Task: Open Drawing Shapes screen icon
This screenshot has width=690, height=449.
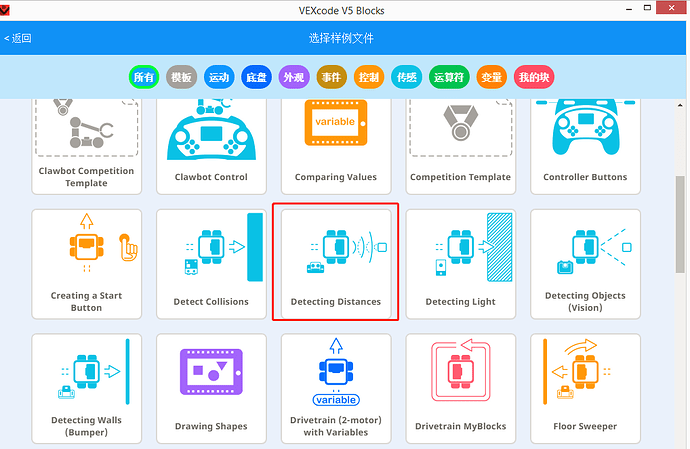Action: coord(211,372)
